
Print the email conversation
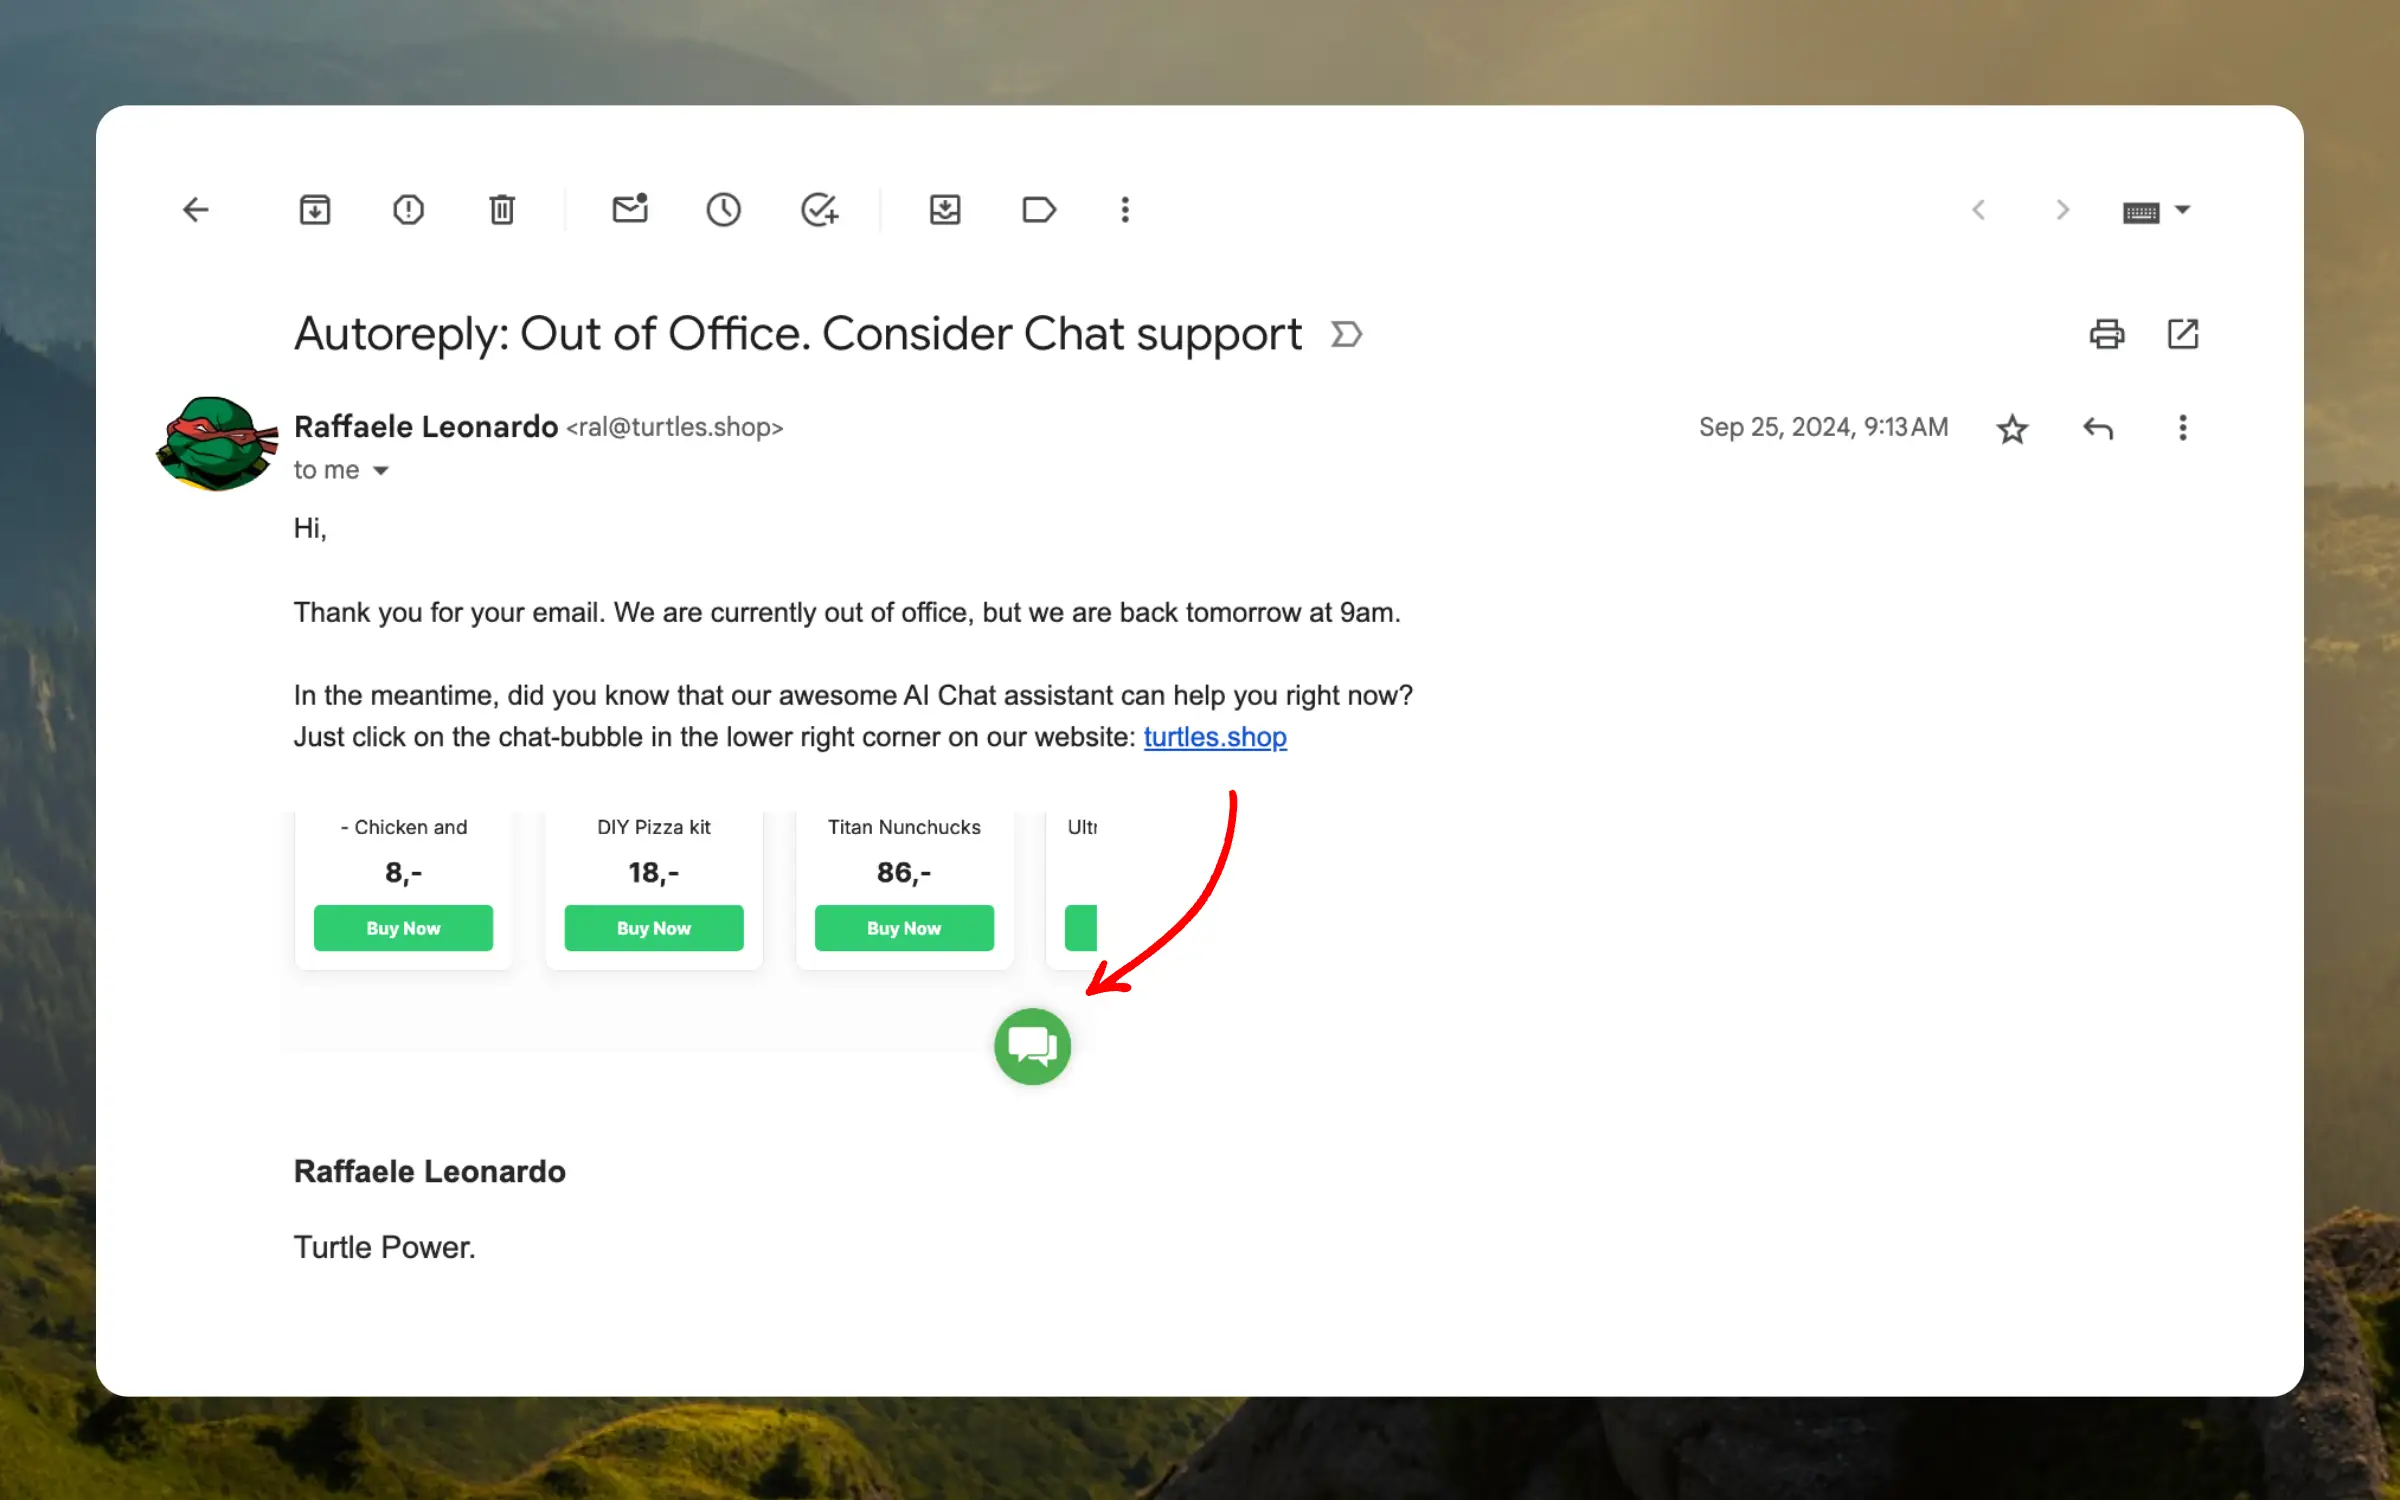tap(2107, 334)
